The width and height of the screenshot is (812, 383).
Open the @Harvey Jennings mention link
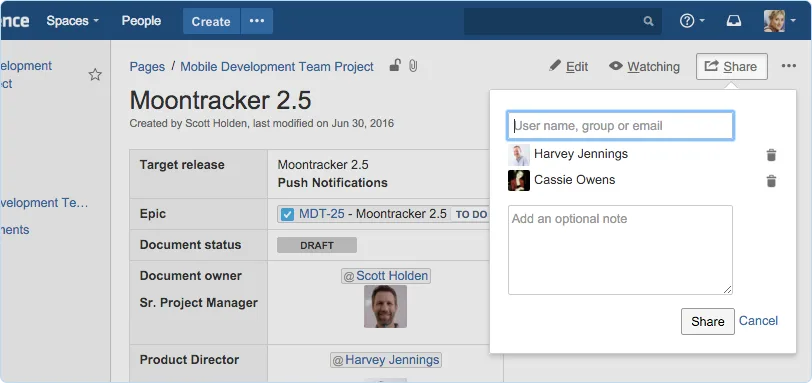pyautogui.click(x=386, y=360)
